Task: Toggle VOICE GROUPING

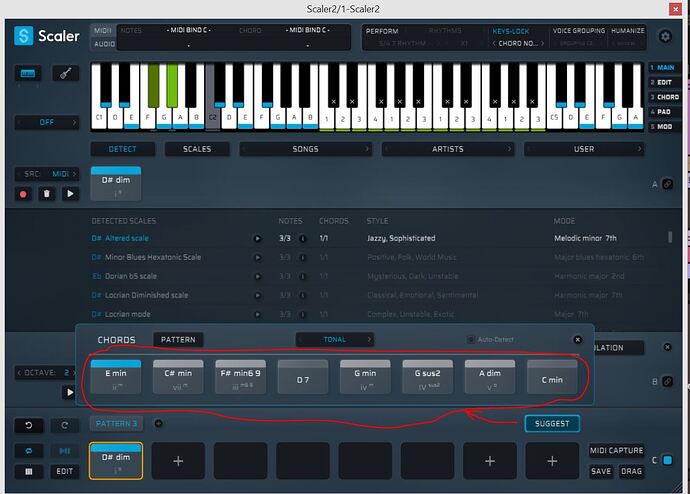Action: point(579,31)
